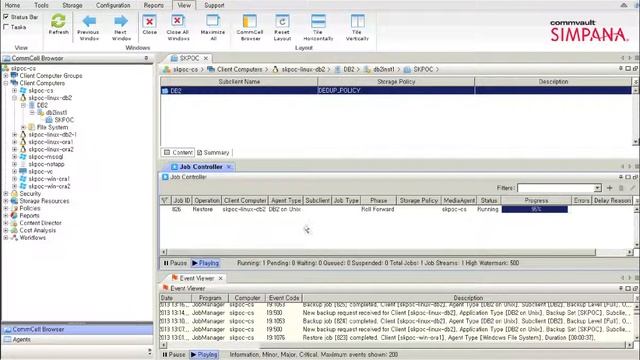
Task: Open the Tools ribbon tab
Action: point(41,5)
